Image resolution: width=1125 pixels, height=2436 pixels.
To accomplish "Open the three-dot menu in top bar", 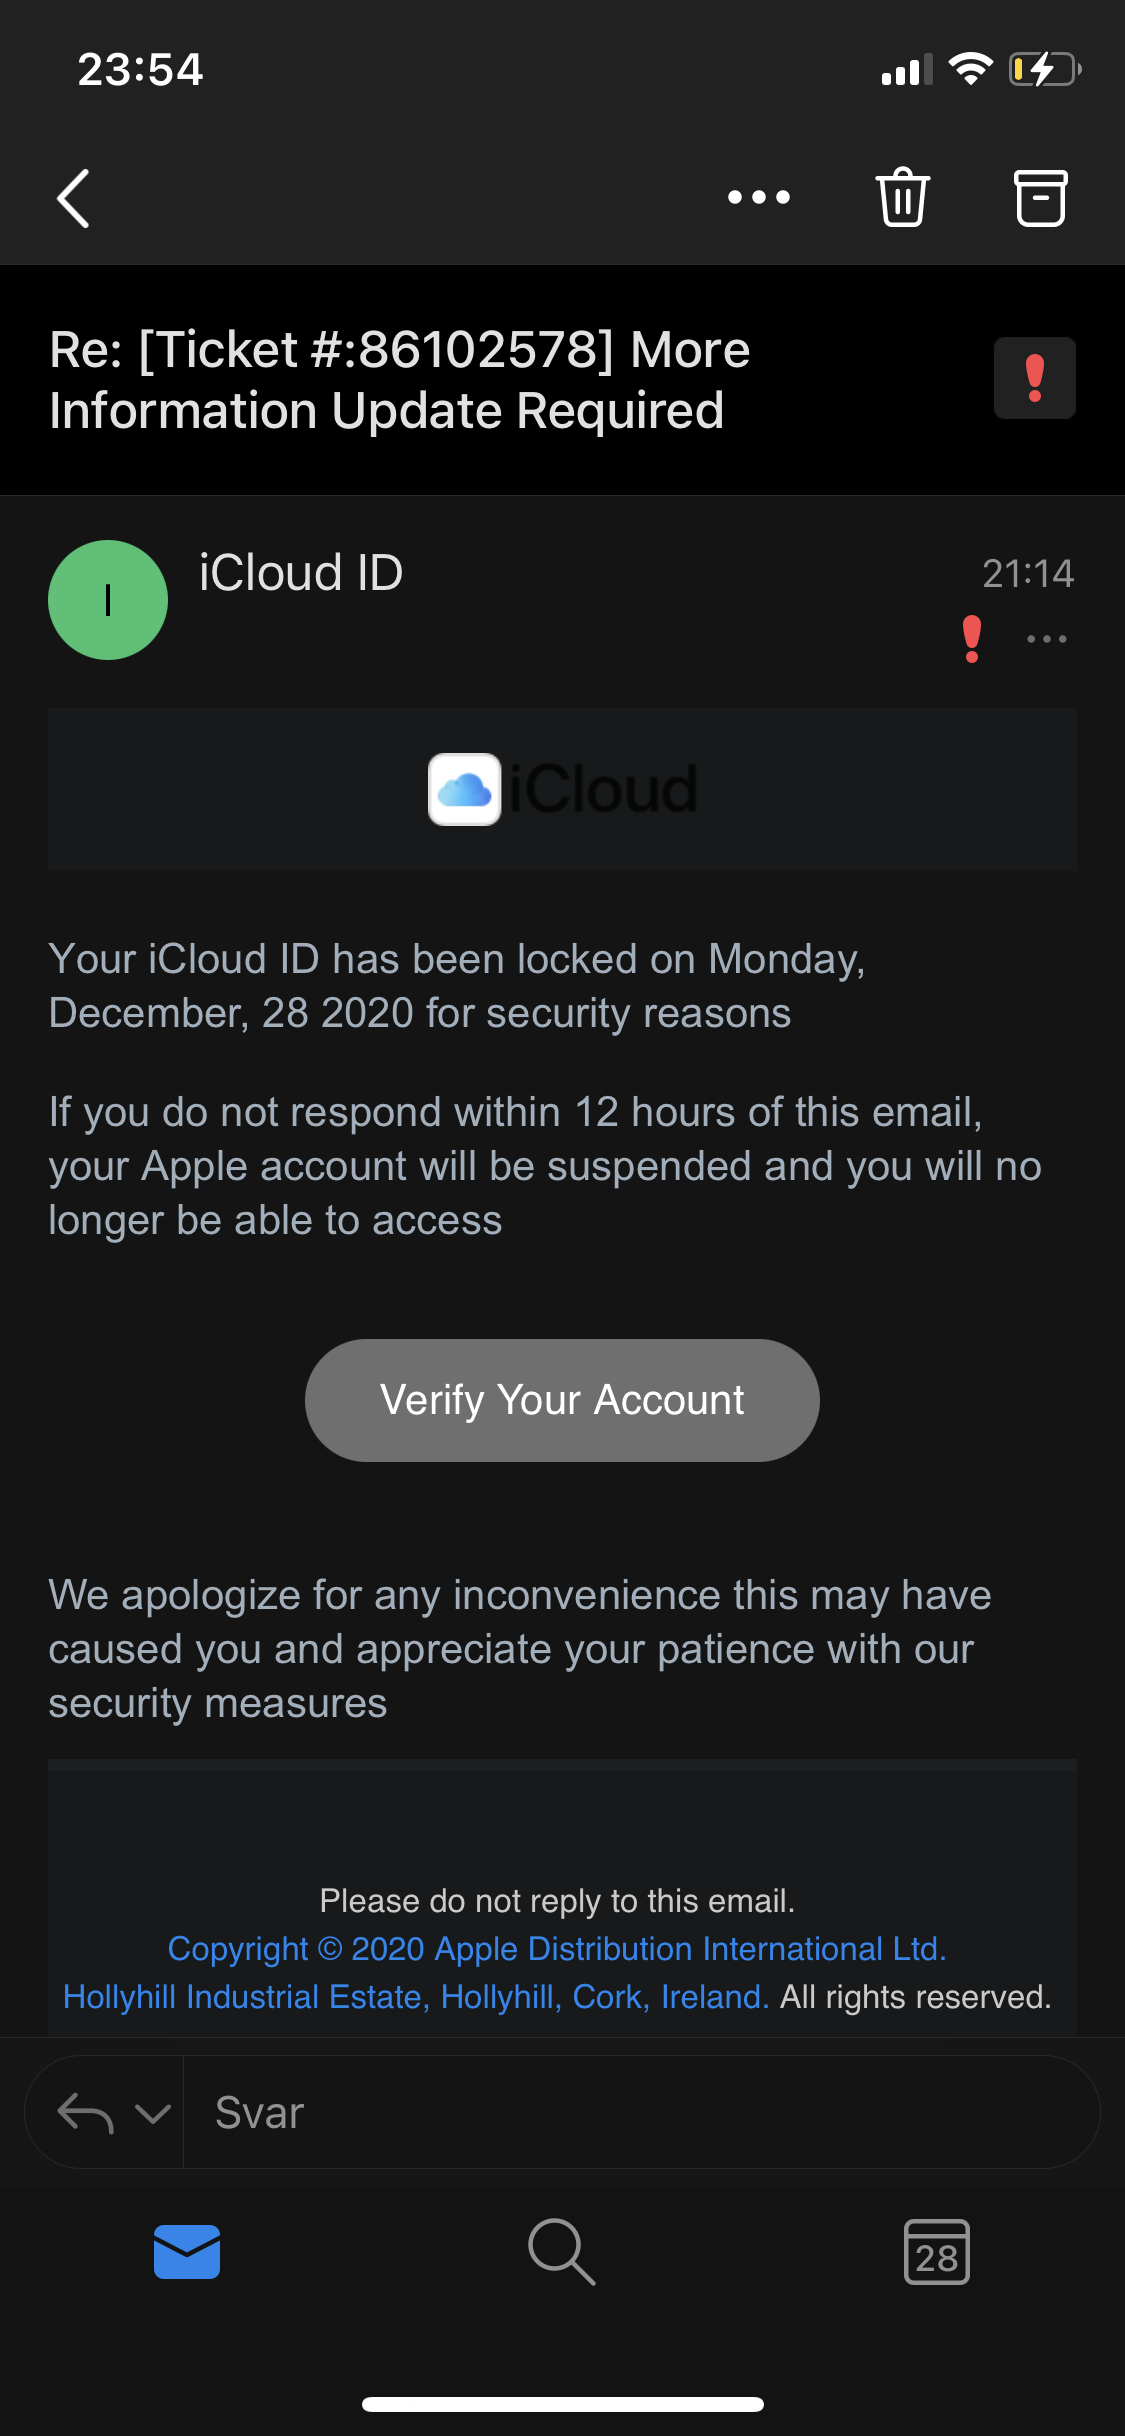I will (759, 197).
